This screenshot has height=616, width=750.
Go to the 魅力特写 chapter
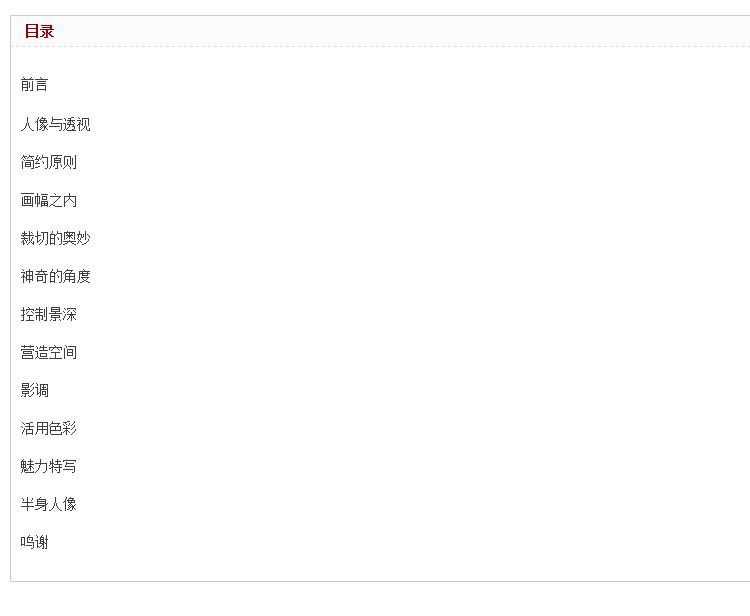click(x=48, y=466)
